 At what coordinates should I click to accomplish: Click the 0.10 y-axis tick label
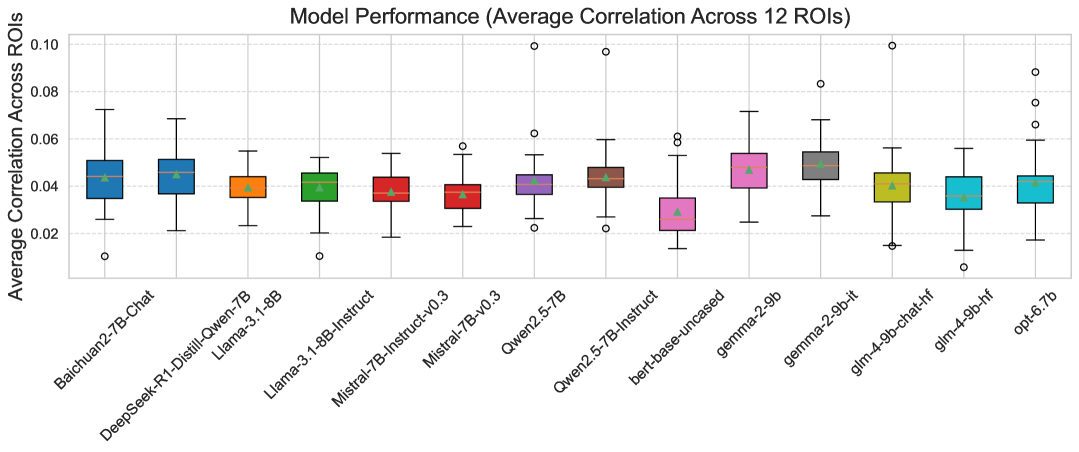(49, 45)
